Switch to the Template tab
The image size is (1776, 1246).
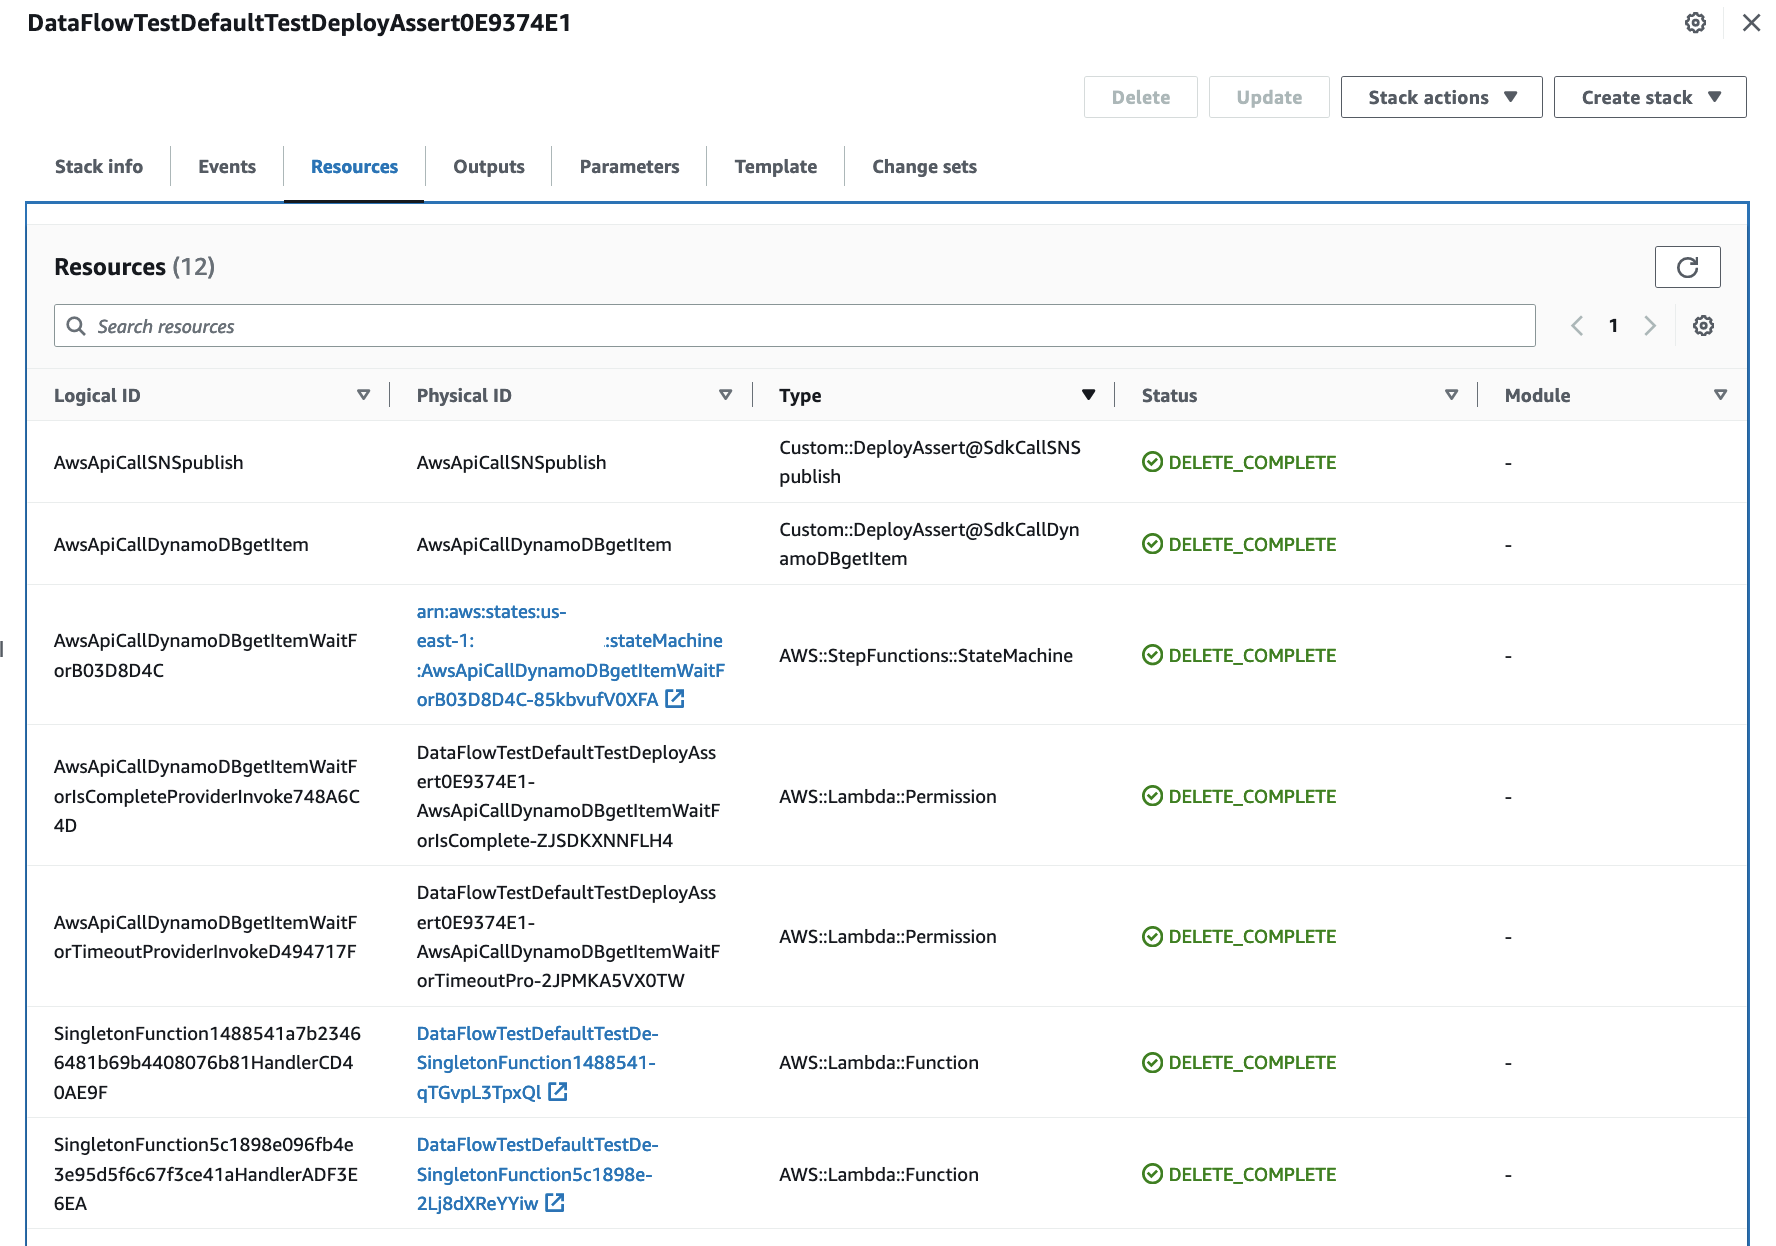click(x=775, y=166)
